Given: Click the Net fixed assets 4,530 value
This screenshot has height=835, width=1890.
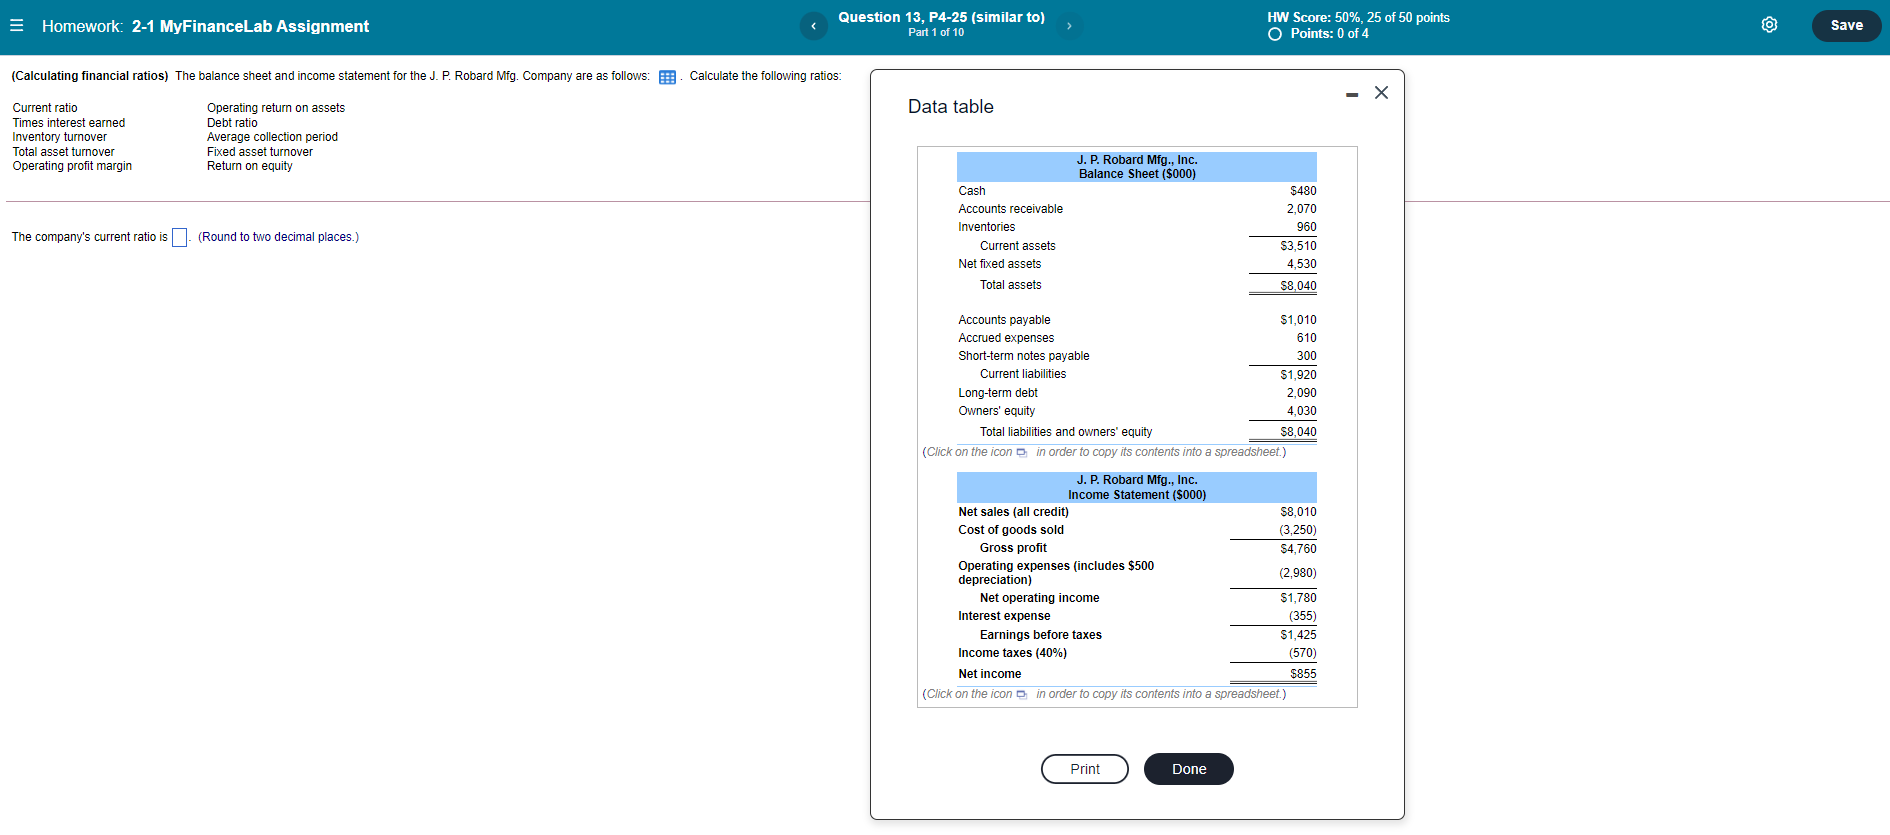Looking at the screenshot, I should (1301, 264).
